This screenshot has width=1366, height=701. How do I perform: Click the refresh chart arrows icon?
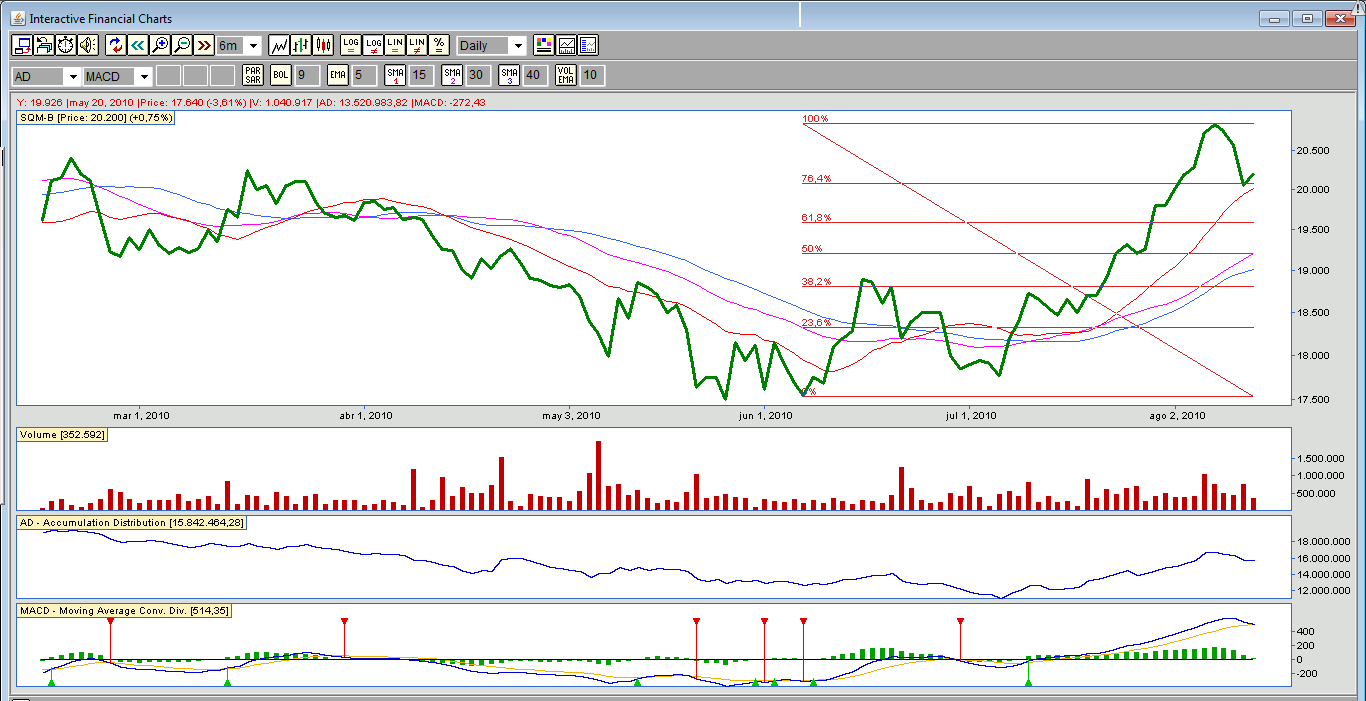[x=116, y=45]
